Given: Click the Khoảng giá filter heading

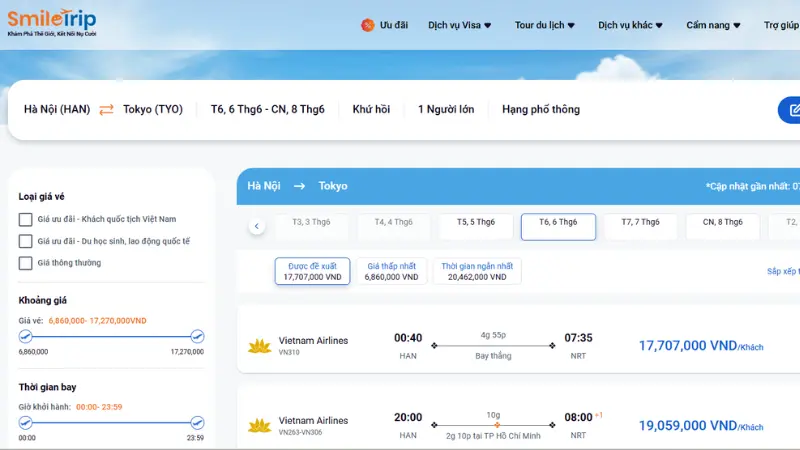Looking at the screenshot, I should pyautogui.click(x=42, y=301).
